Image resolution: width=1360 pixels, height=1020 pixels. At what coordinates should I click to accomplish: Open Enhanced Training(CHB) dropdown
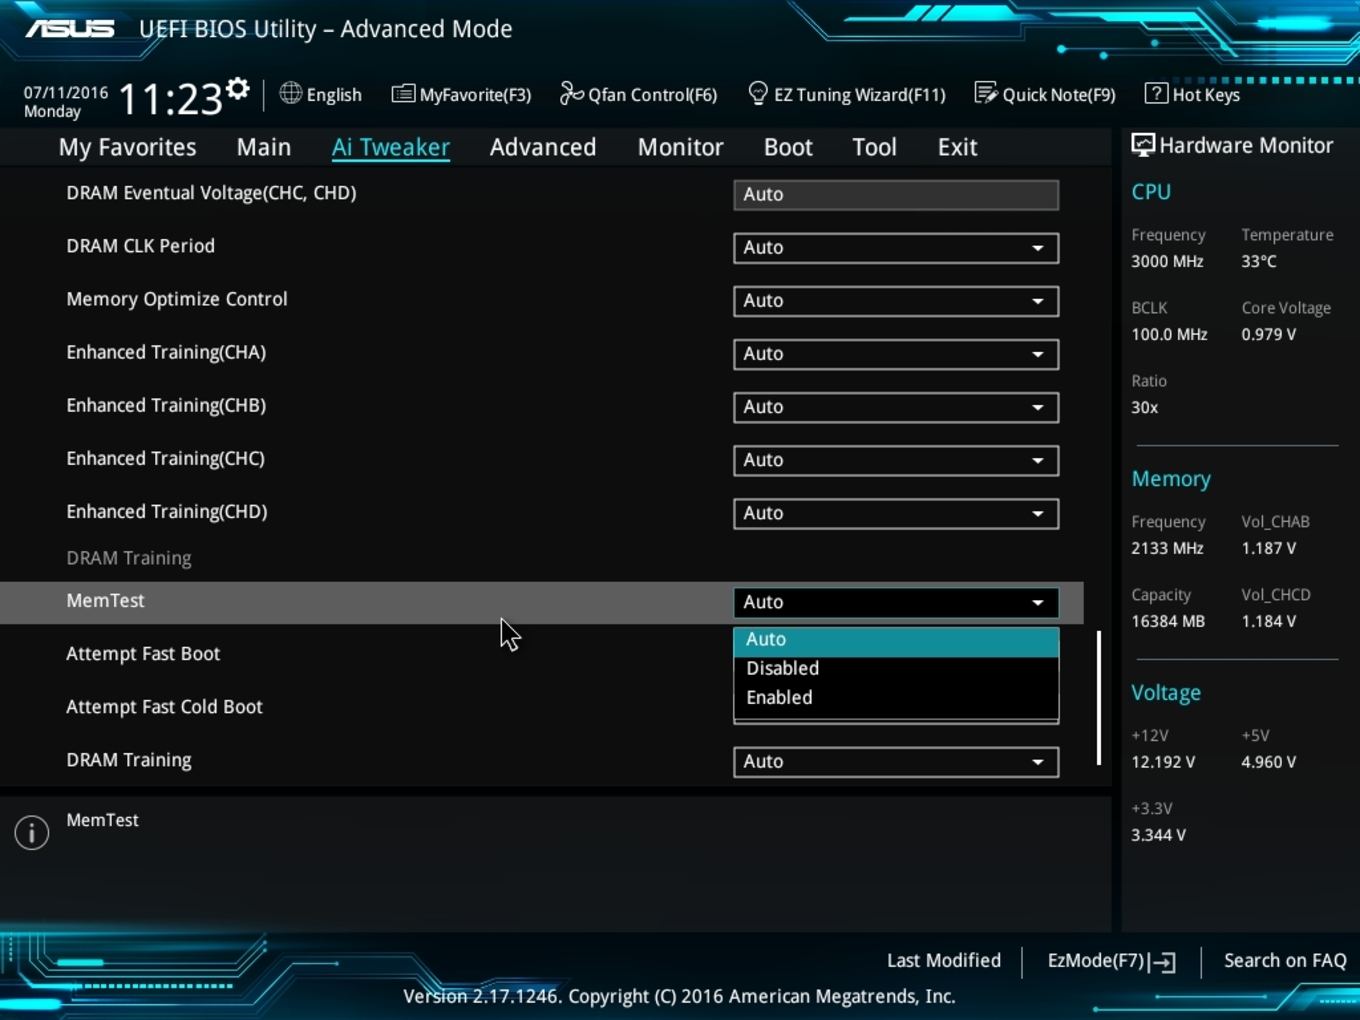896,407
